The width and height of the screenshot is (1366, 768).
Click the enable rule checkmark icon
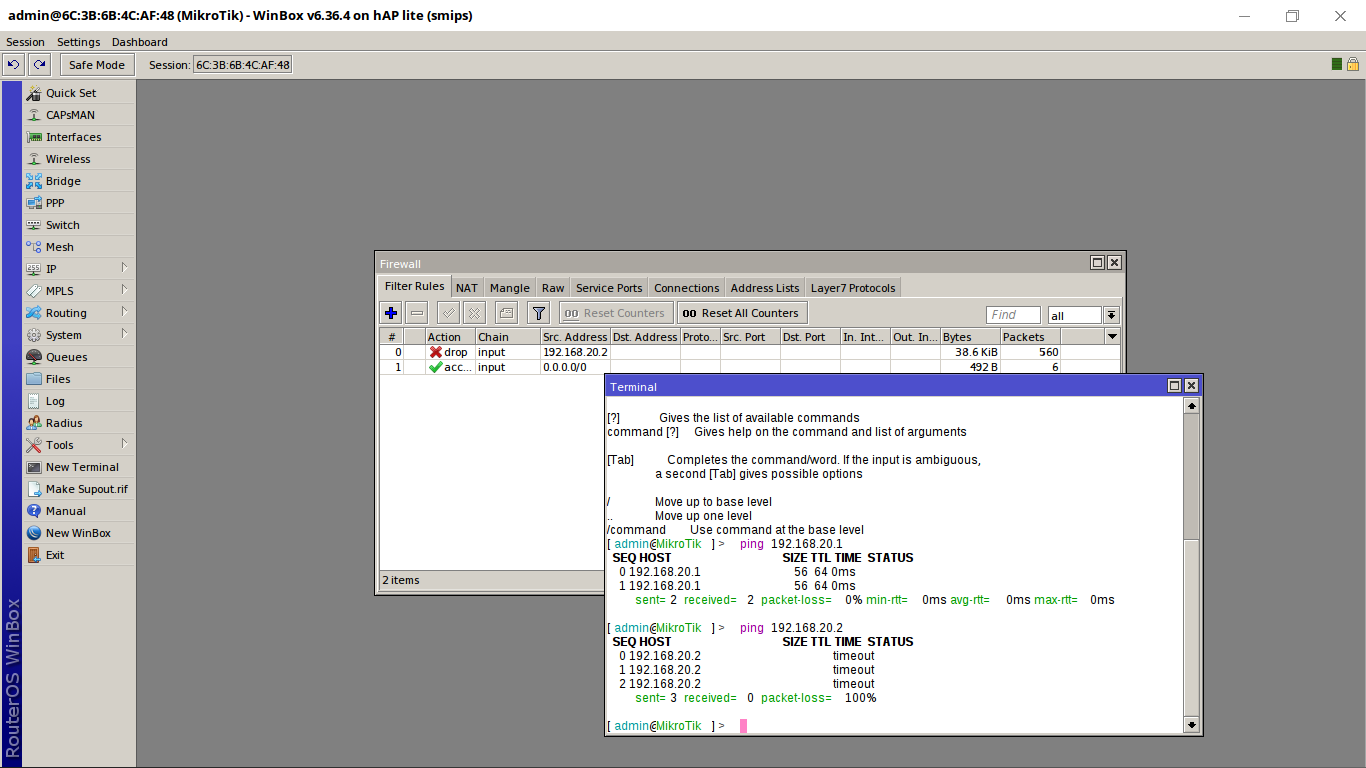(x=449, y=313)
